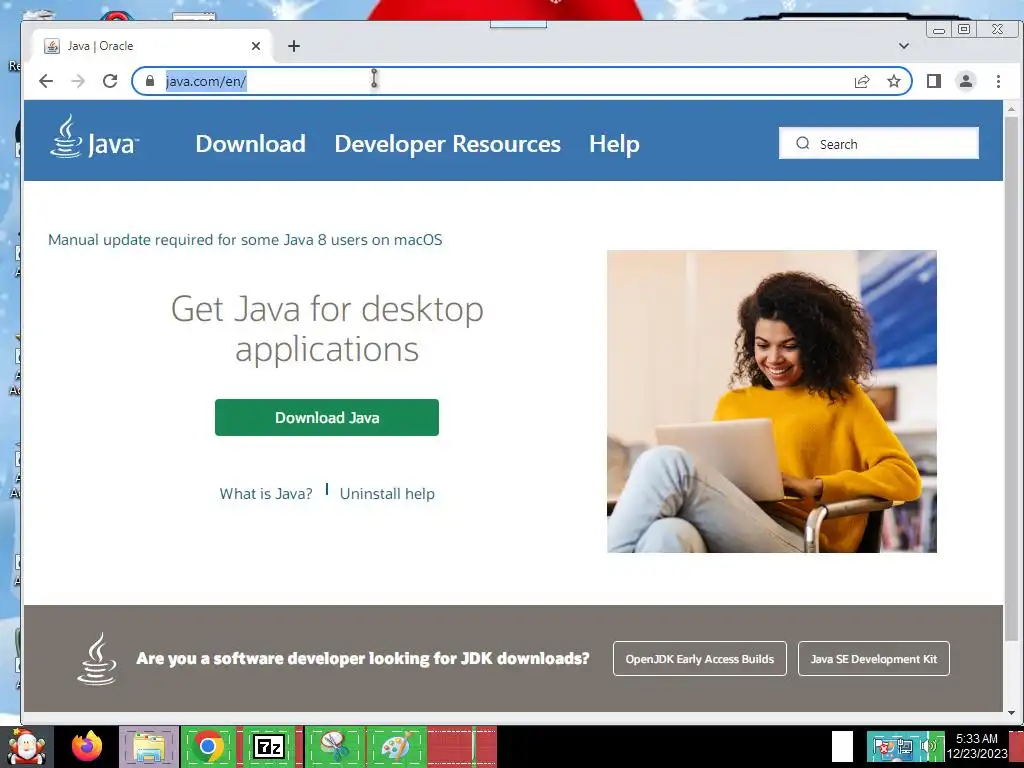
Task: Minimize the Chrome window
Action: 939,29
